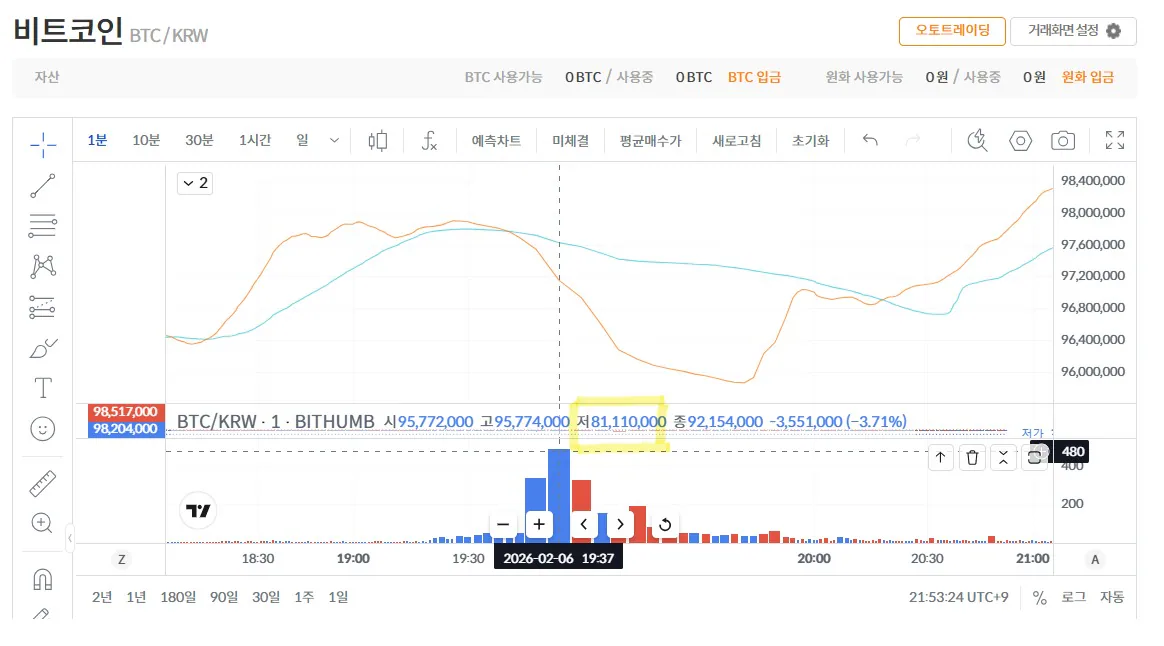1164x646 pixels.
Task: Click the 오토트레이딩 button
Action: [951, 31]
